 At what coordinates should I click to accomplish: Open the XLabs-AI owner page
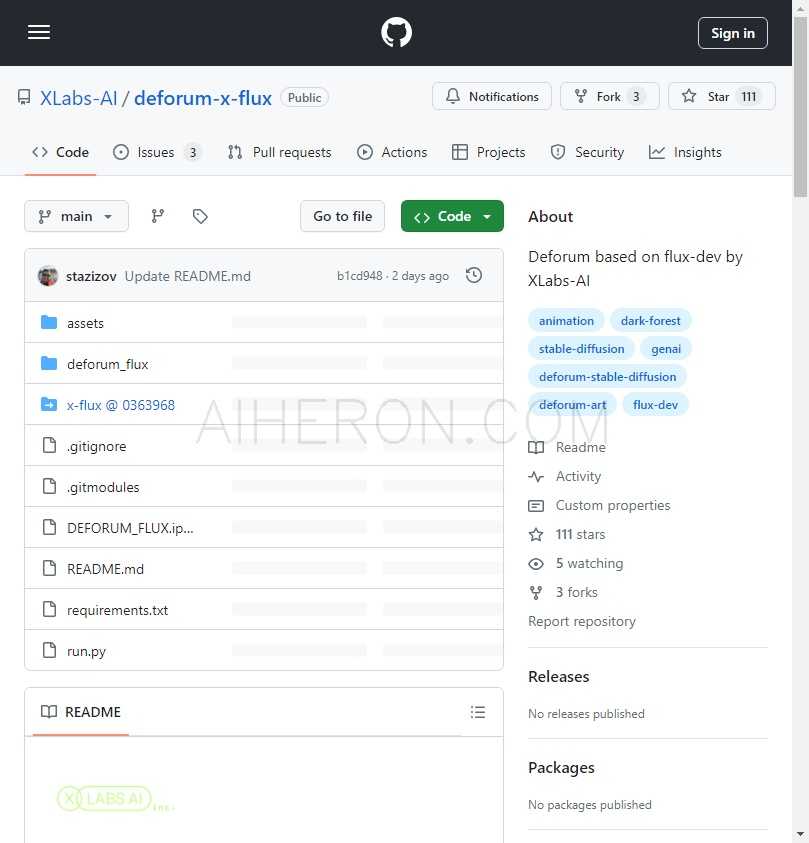[x=78, y=98]
